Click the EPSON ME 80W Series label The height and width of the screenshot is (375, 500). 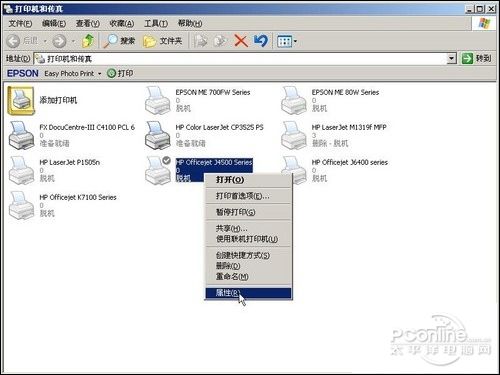[x=345, y=92]
